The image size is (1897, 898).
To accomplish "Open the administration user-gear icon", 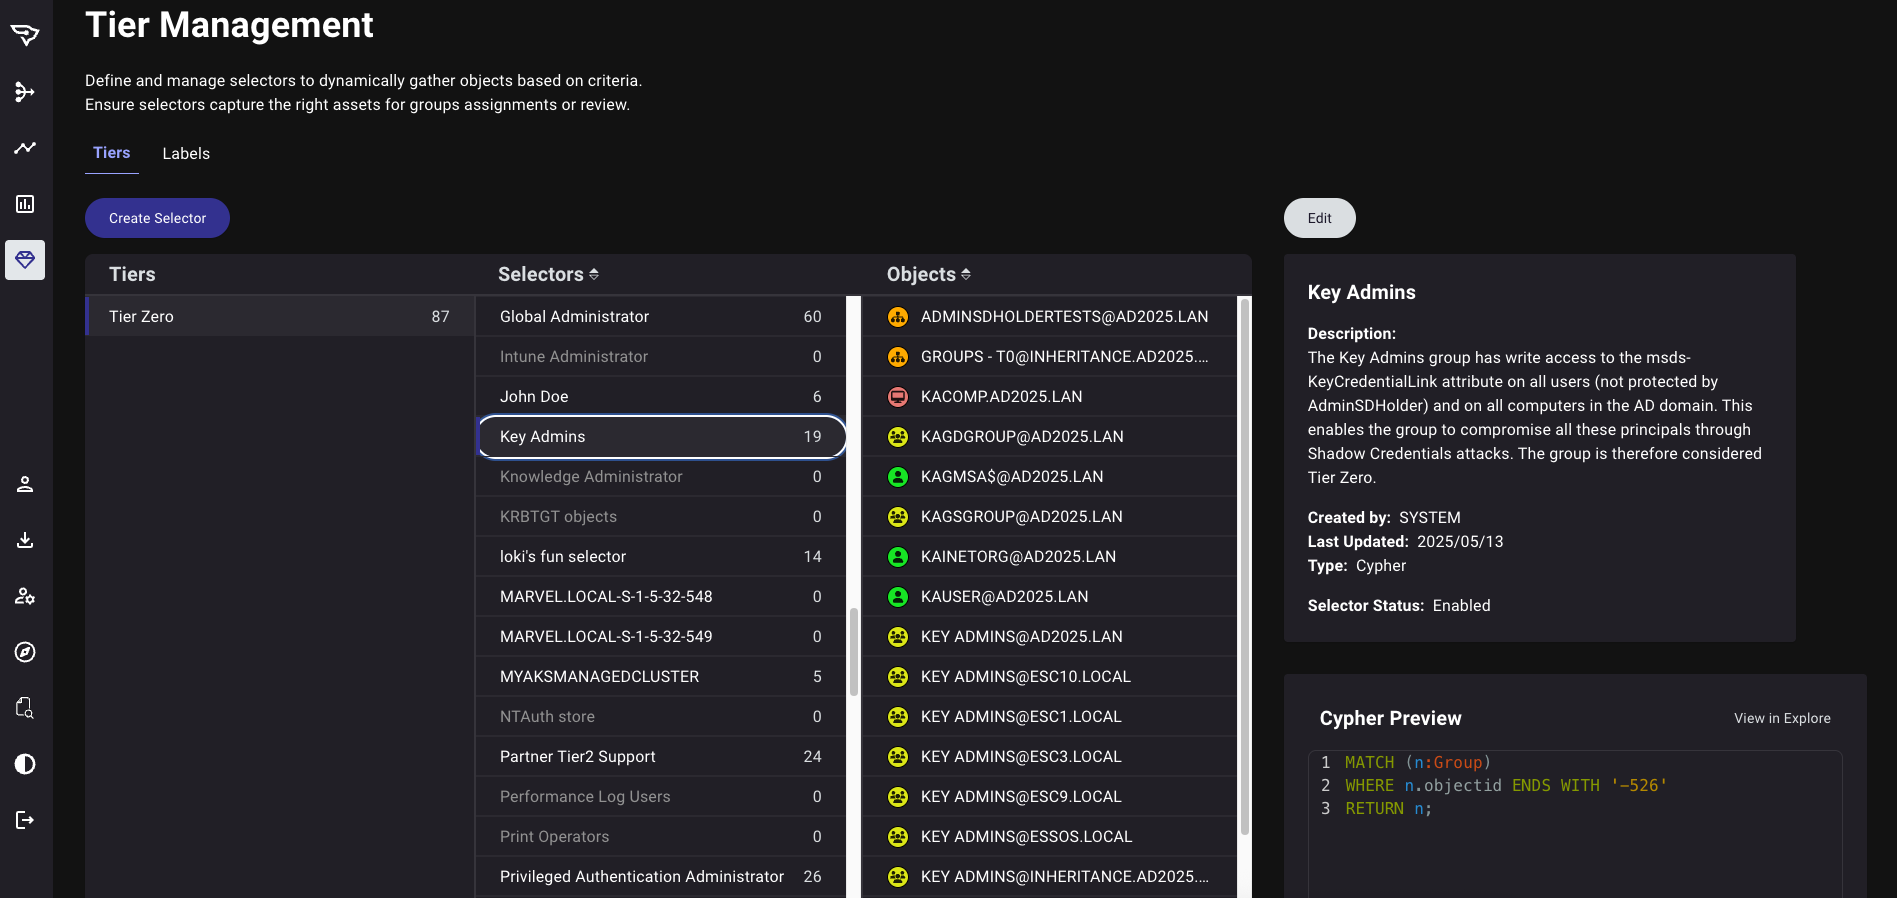I will [25, 596].
